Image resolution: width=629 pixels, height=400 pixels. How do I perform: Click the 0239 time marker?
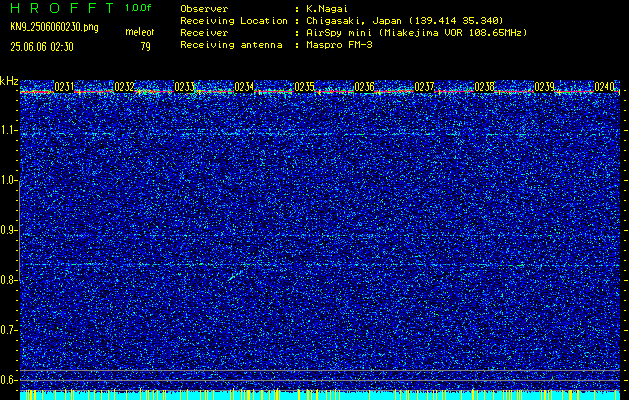(x=544, y=87)
